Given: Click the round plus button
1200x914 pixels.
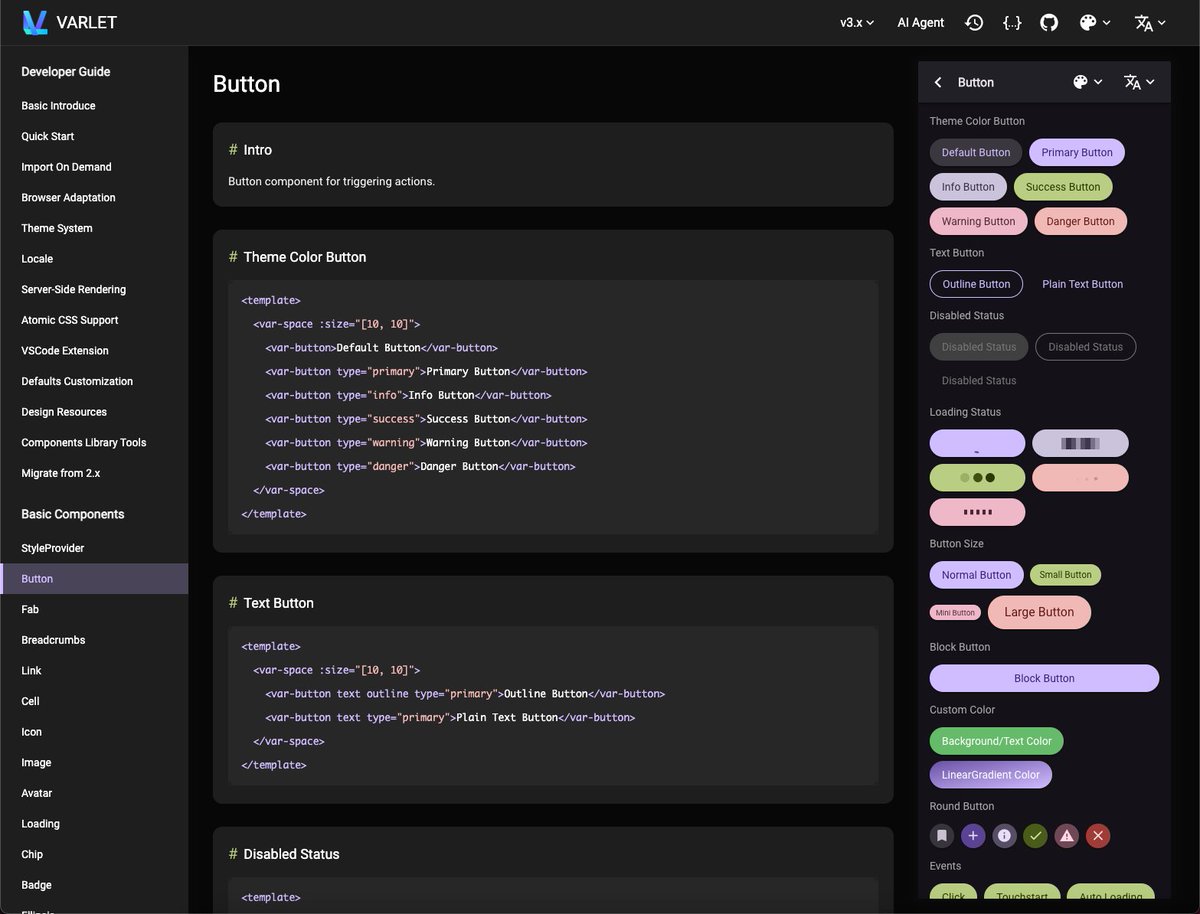Looking at the screenshot, I should [973, 836].
